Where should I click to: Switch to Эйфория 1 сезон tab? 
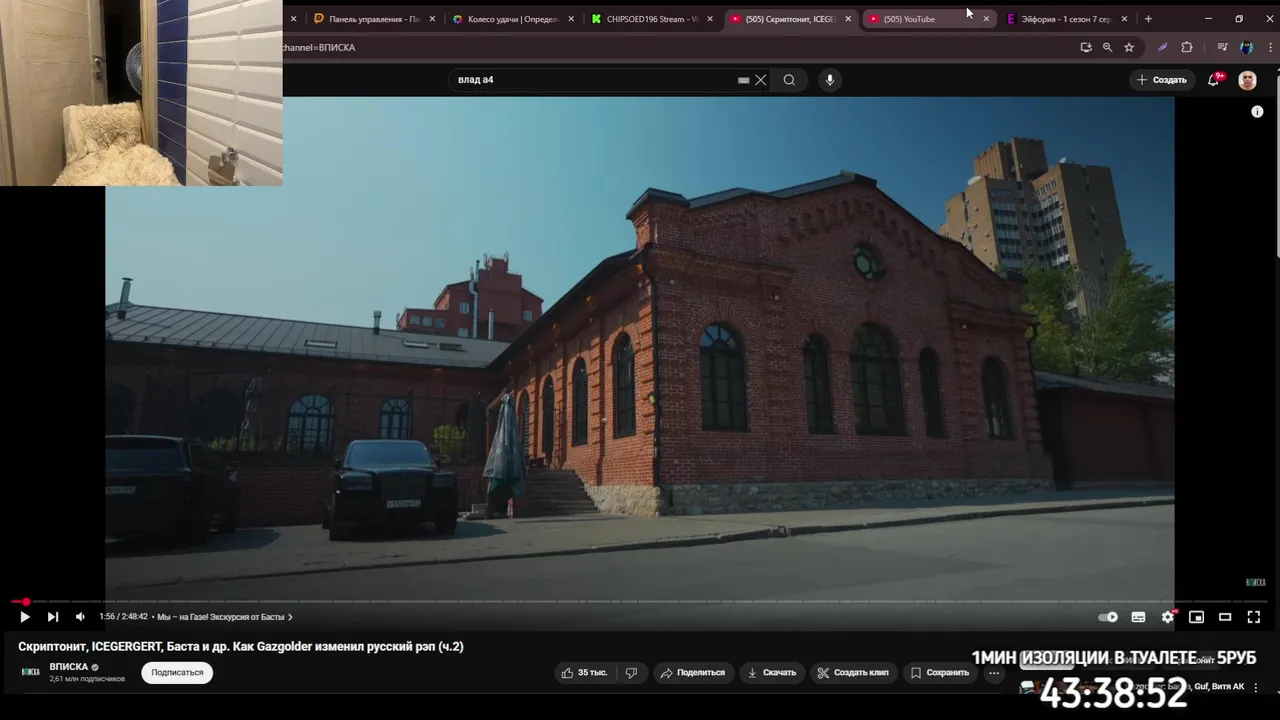[1060, 19]
